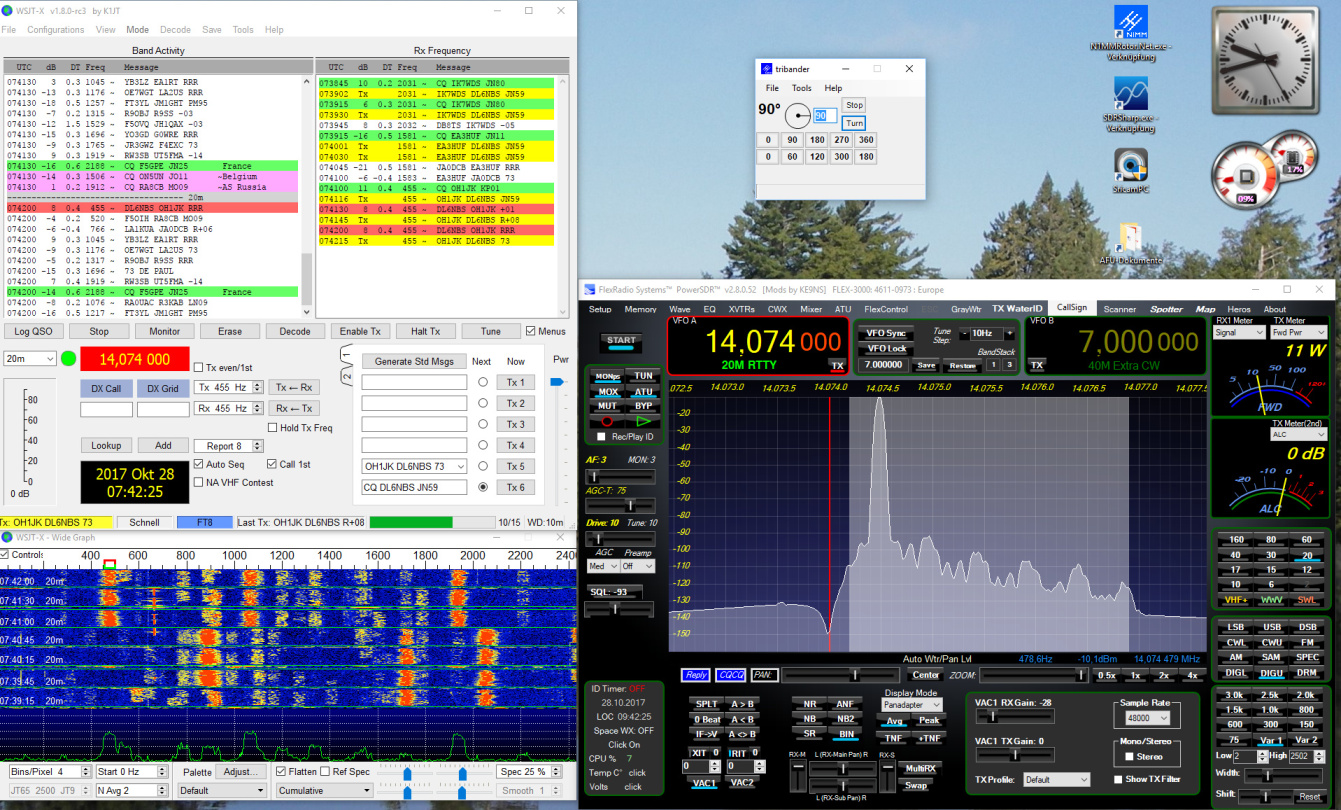This screenshot has width=1341, height=810.
Task: Open the StreamPC desktop shortcut
Action: click(1131, 165)
